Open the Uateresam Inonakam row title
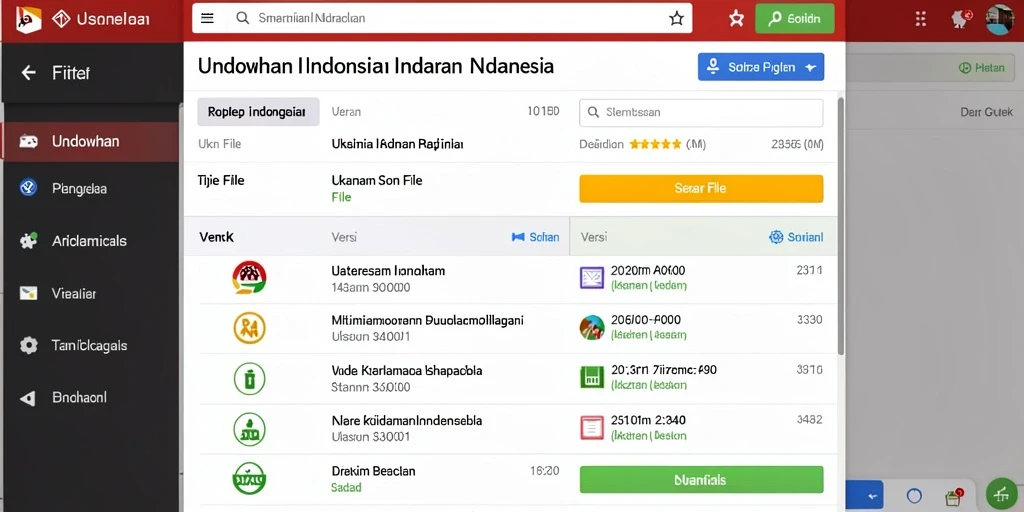 (388, 270)
